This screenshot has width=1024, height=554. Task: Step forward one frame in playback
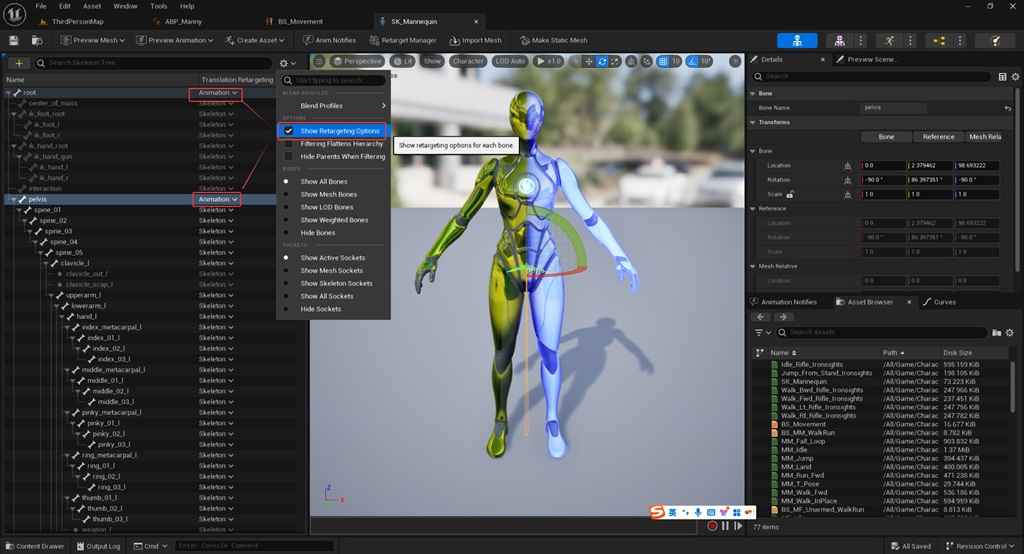[738, 526]
